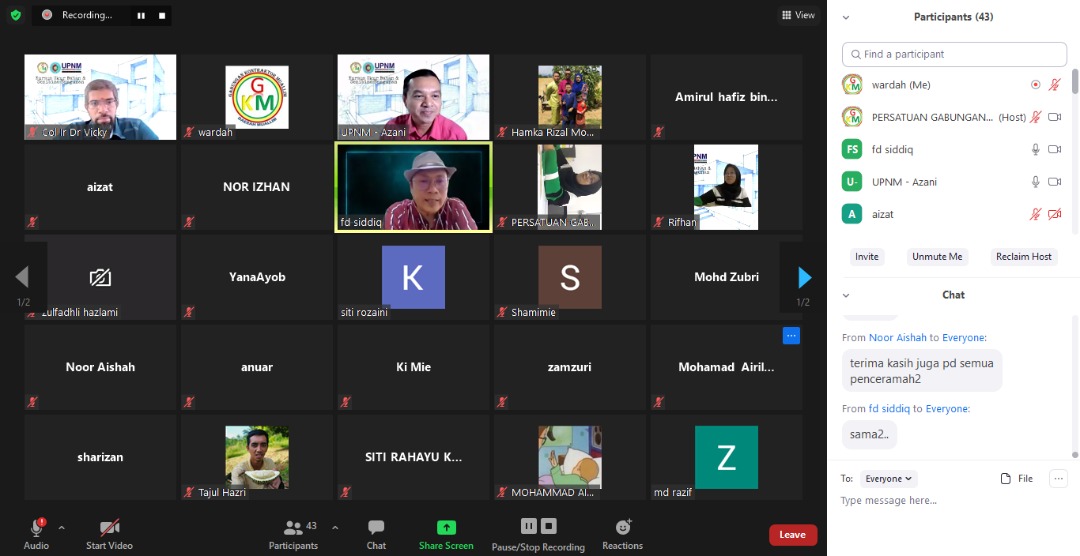Collapse the Chat panel chevron
Viewport: 1080px width, 556px height.
[846, 295]
